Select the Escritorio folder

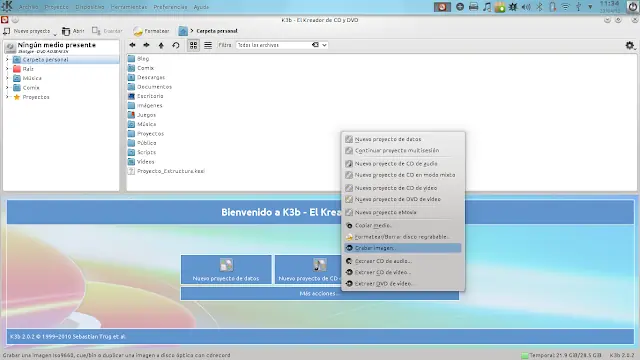pyautogui.click(x=145, y=96)
